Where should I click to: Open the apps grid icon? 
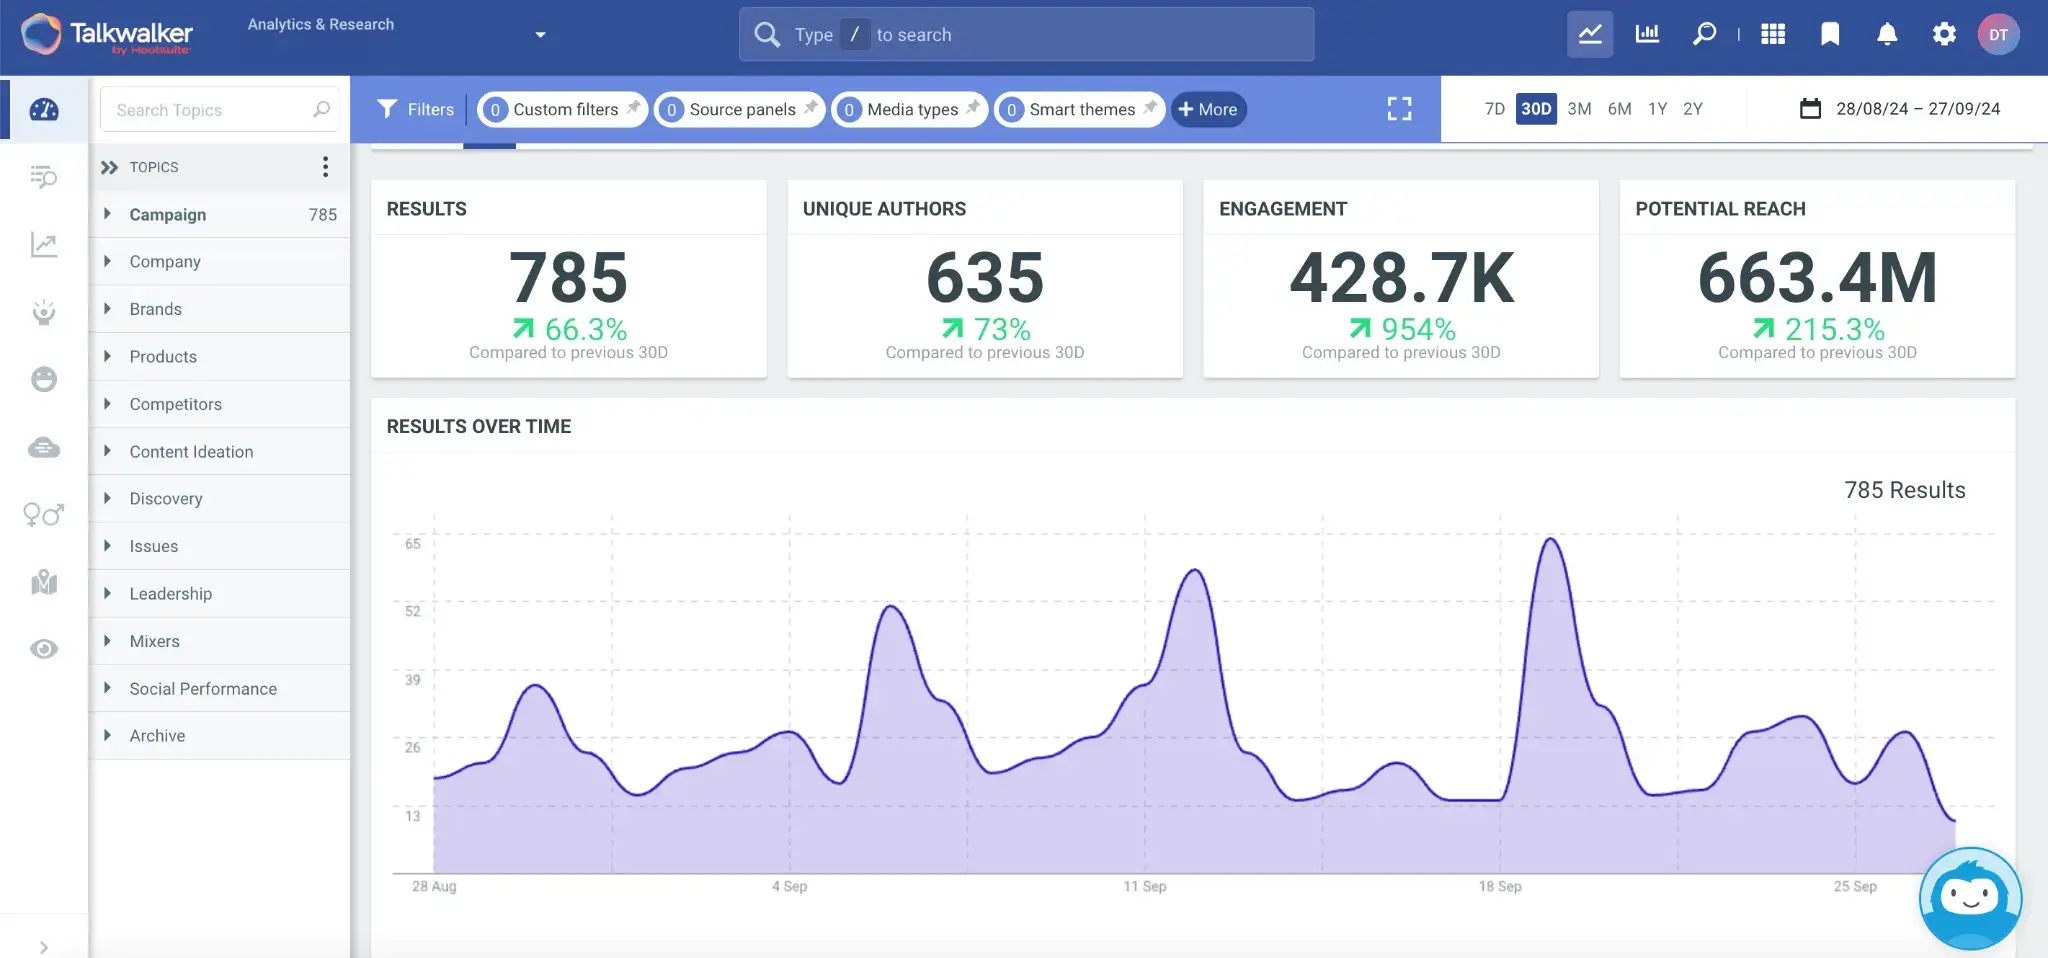(1773, 35)
